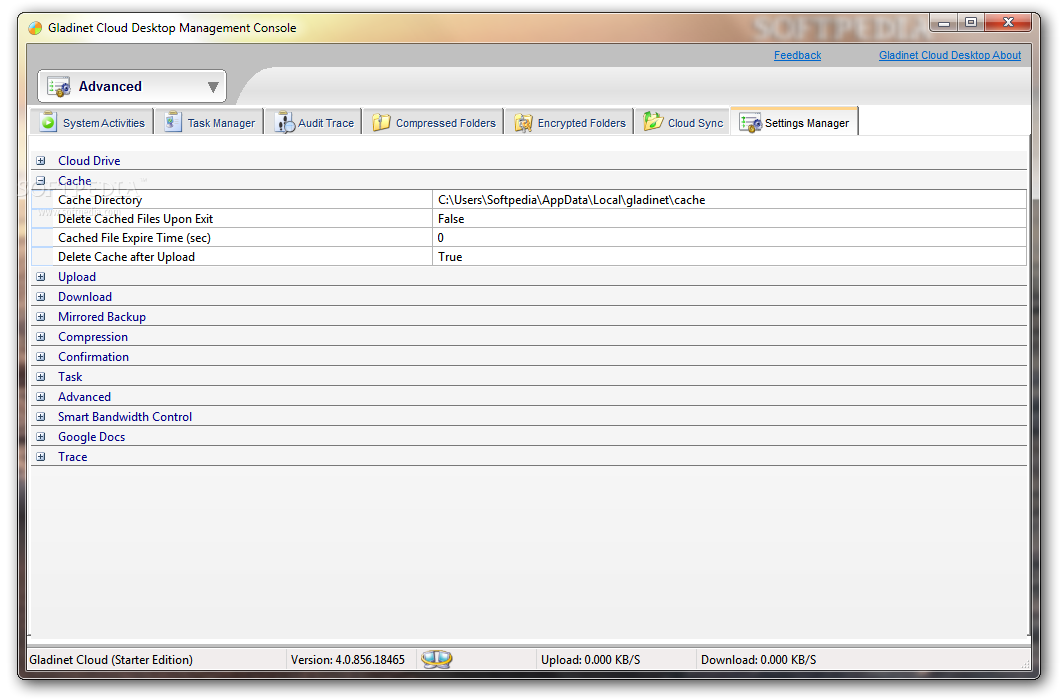Click the Download speed status entry
This screenshot has width=1061, height=700.
coord(759,659)
